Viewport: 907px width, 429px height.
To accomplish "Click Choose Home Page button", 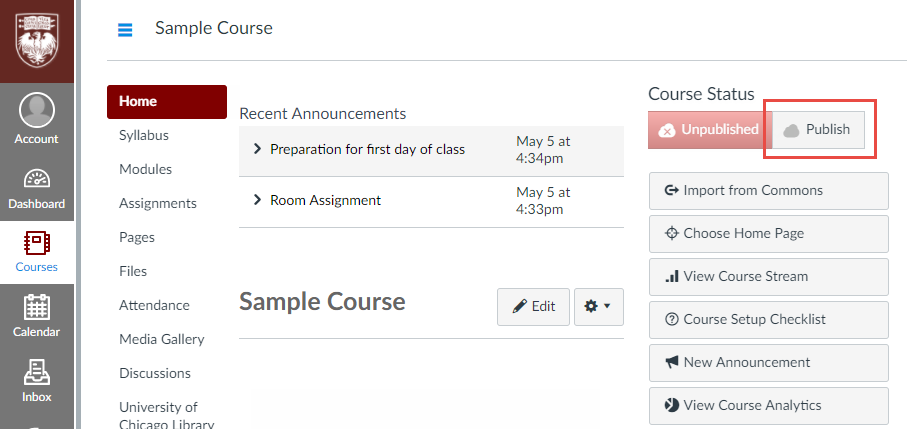I will (768, 233).
